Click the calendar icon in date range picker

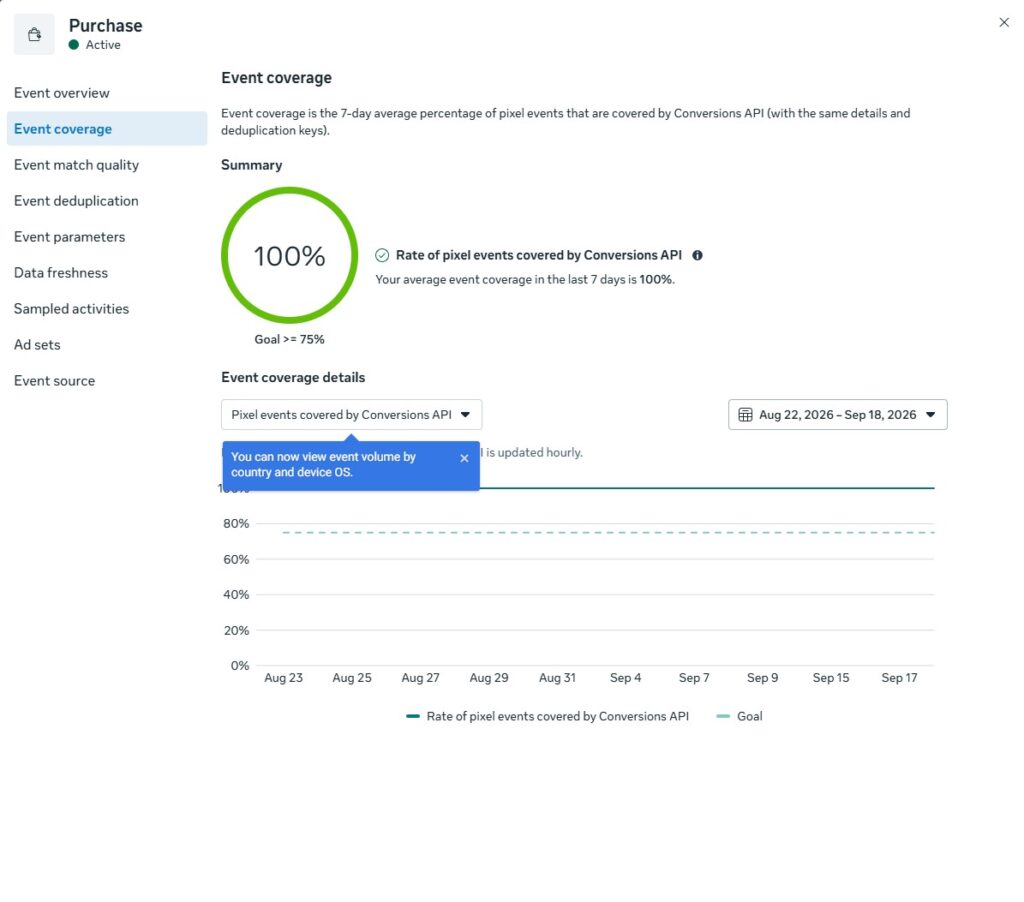(745, 415)
